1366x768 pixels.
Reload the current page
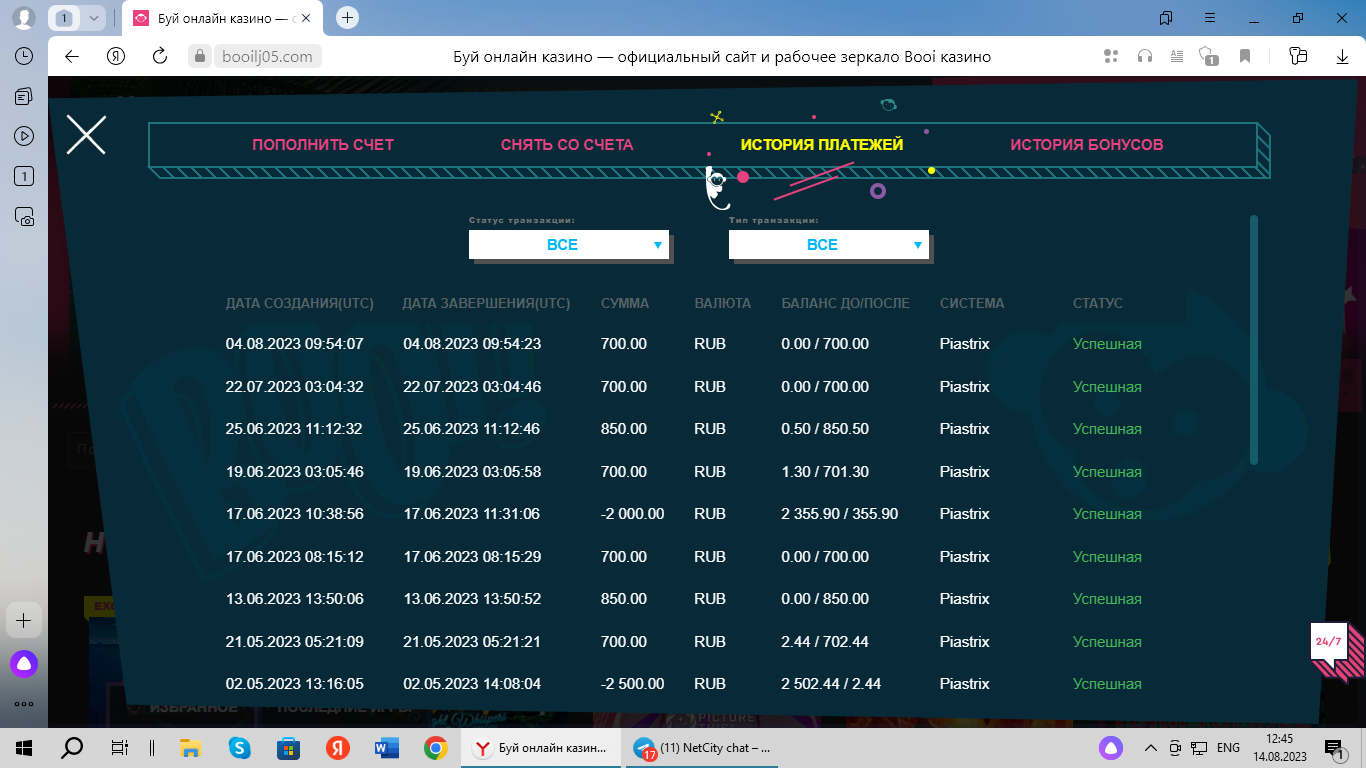160,57
